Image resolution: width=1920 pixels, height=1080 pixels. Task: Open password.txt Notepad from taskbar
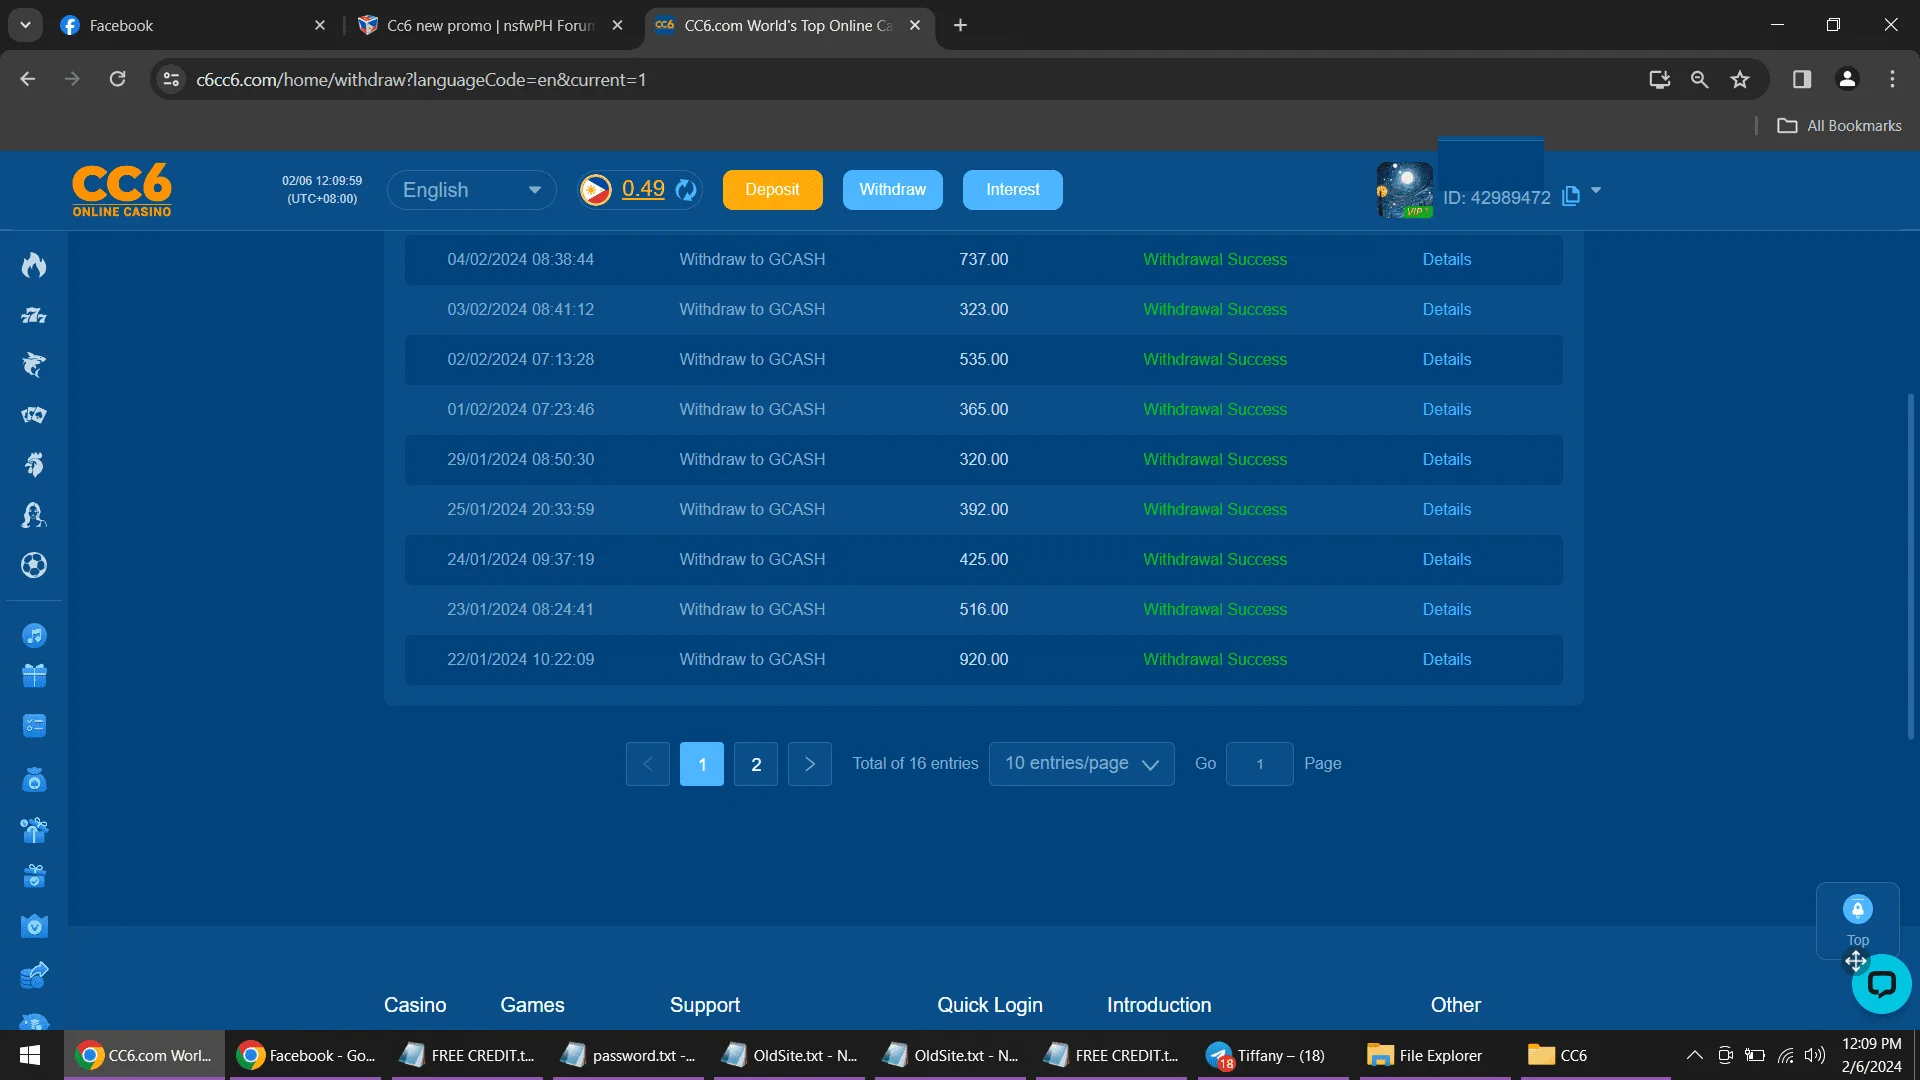click(628, 1055)
